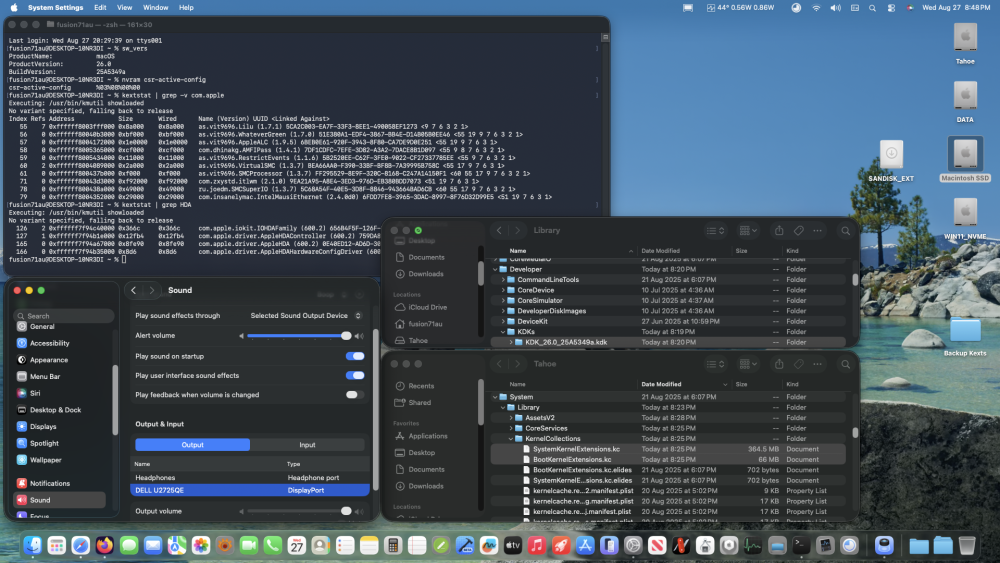Open the Music app in the Dock
1000x563 pixels.
click(537, 545)
